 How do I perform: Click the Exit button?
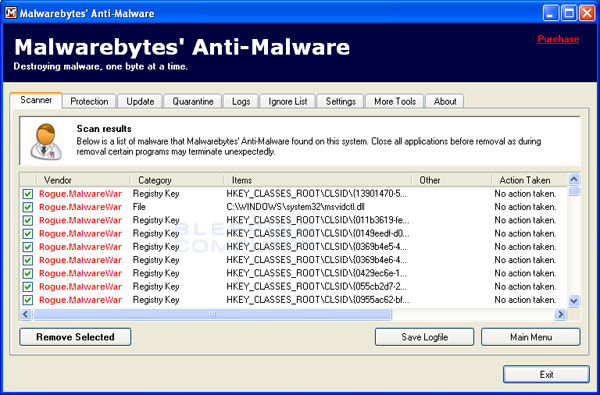tap(546, 374)
